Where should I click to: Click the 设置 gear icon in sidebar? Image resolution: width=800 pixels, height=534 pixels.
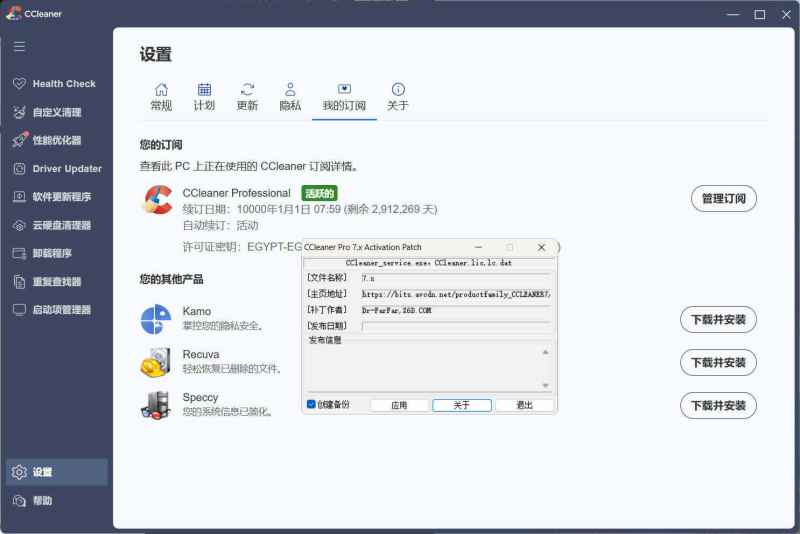click(19, 472)
